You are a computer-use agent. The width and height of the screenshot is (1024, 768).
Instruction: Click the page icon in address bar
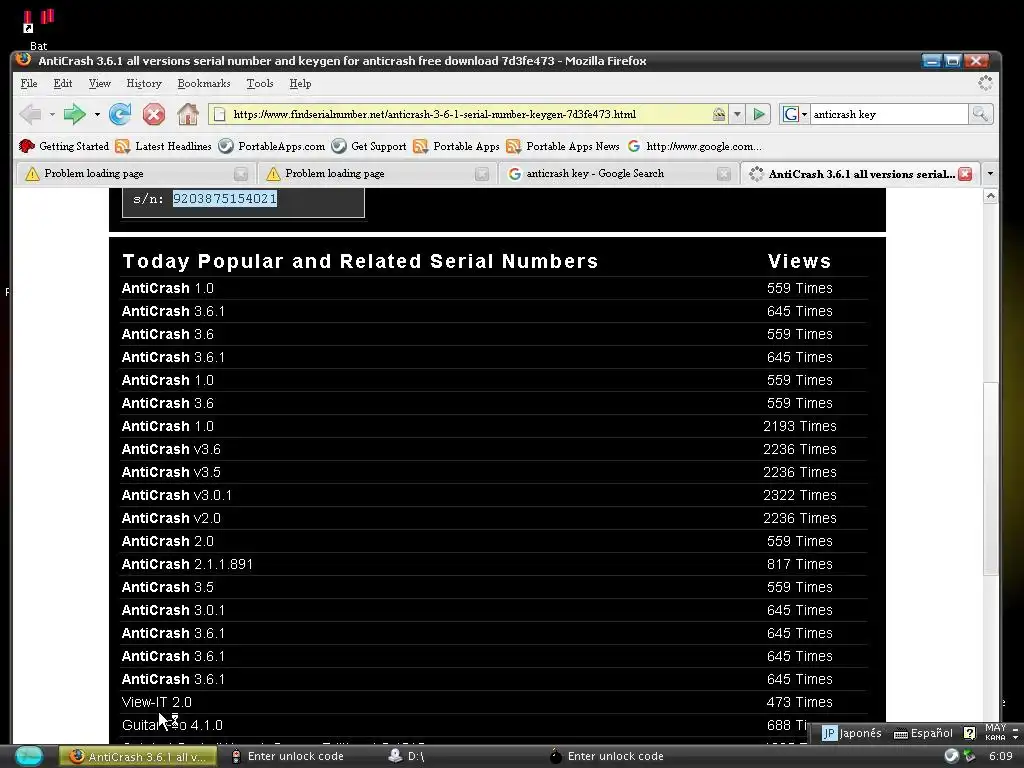pos(219,114)
